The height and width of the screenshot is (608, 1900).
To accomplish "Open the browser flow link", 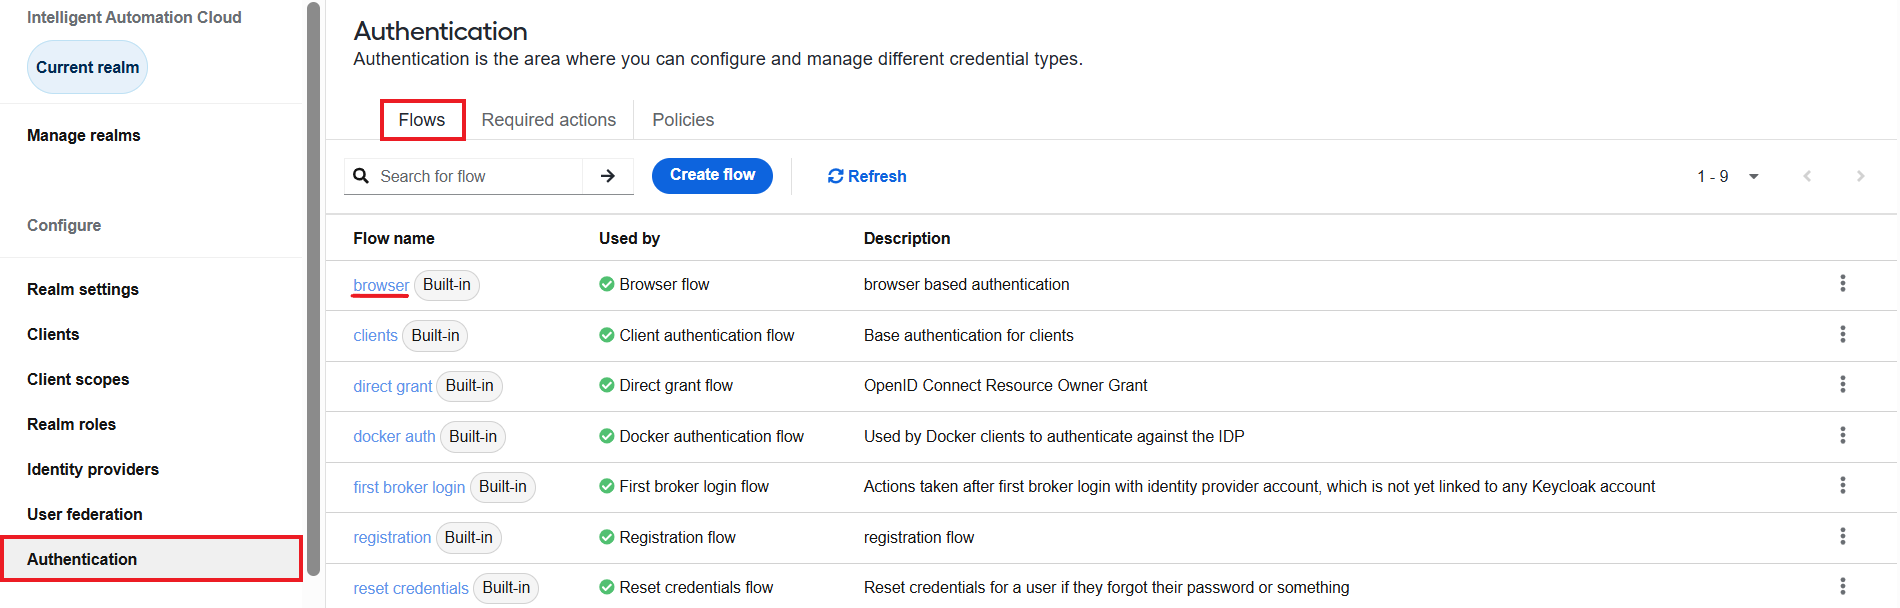I will [x=381, y=285].
